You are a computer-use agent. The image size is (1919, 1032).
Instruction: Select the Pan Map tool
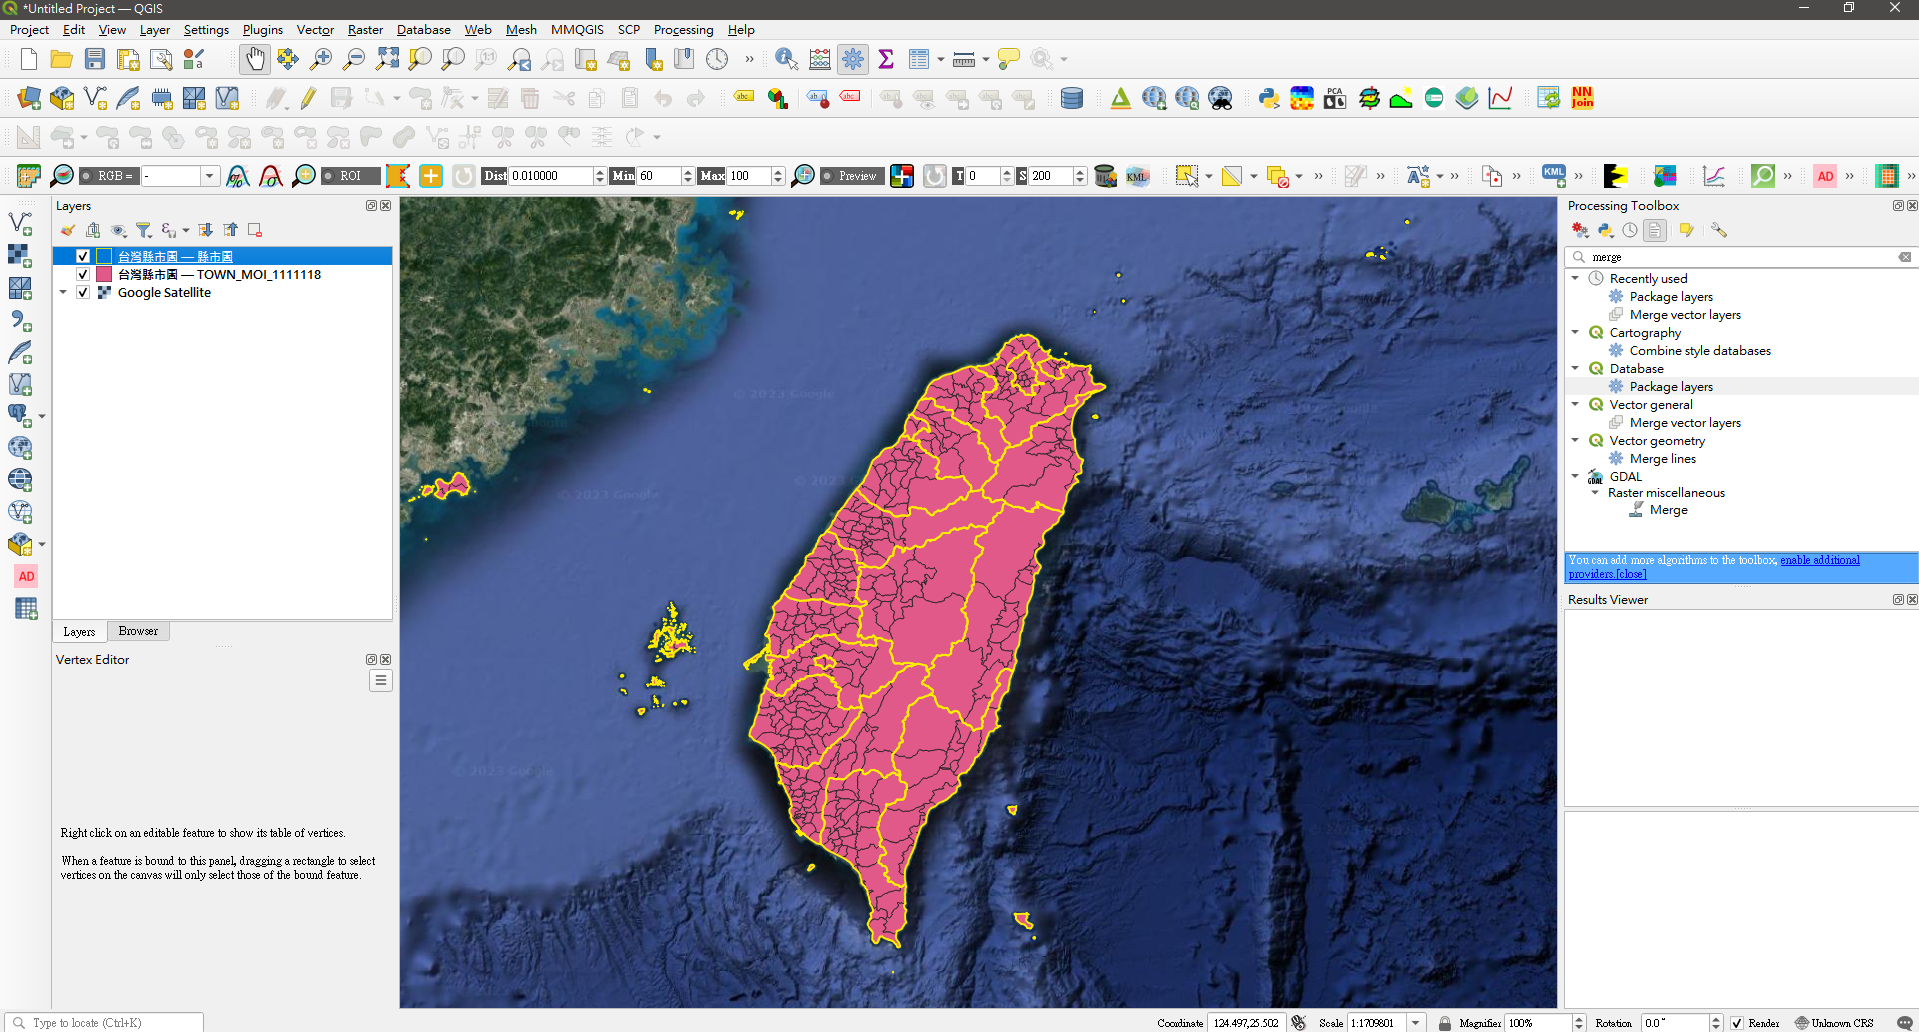(x=254, y=59)
